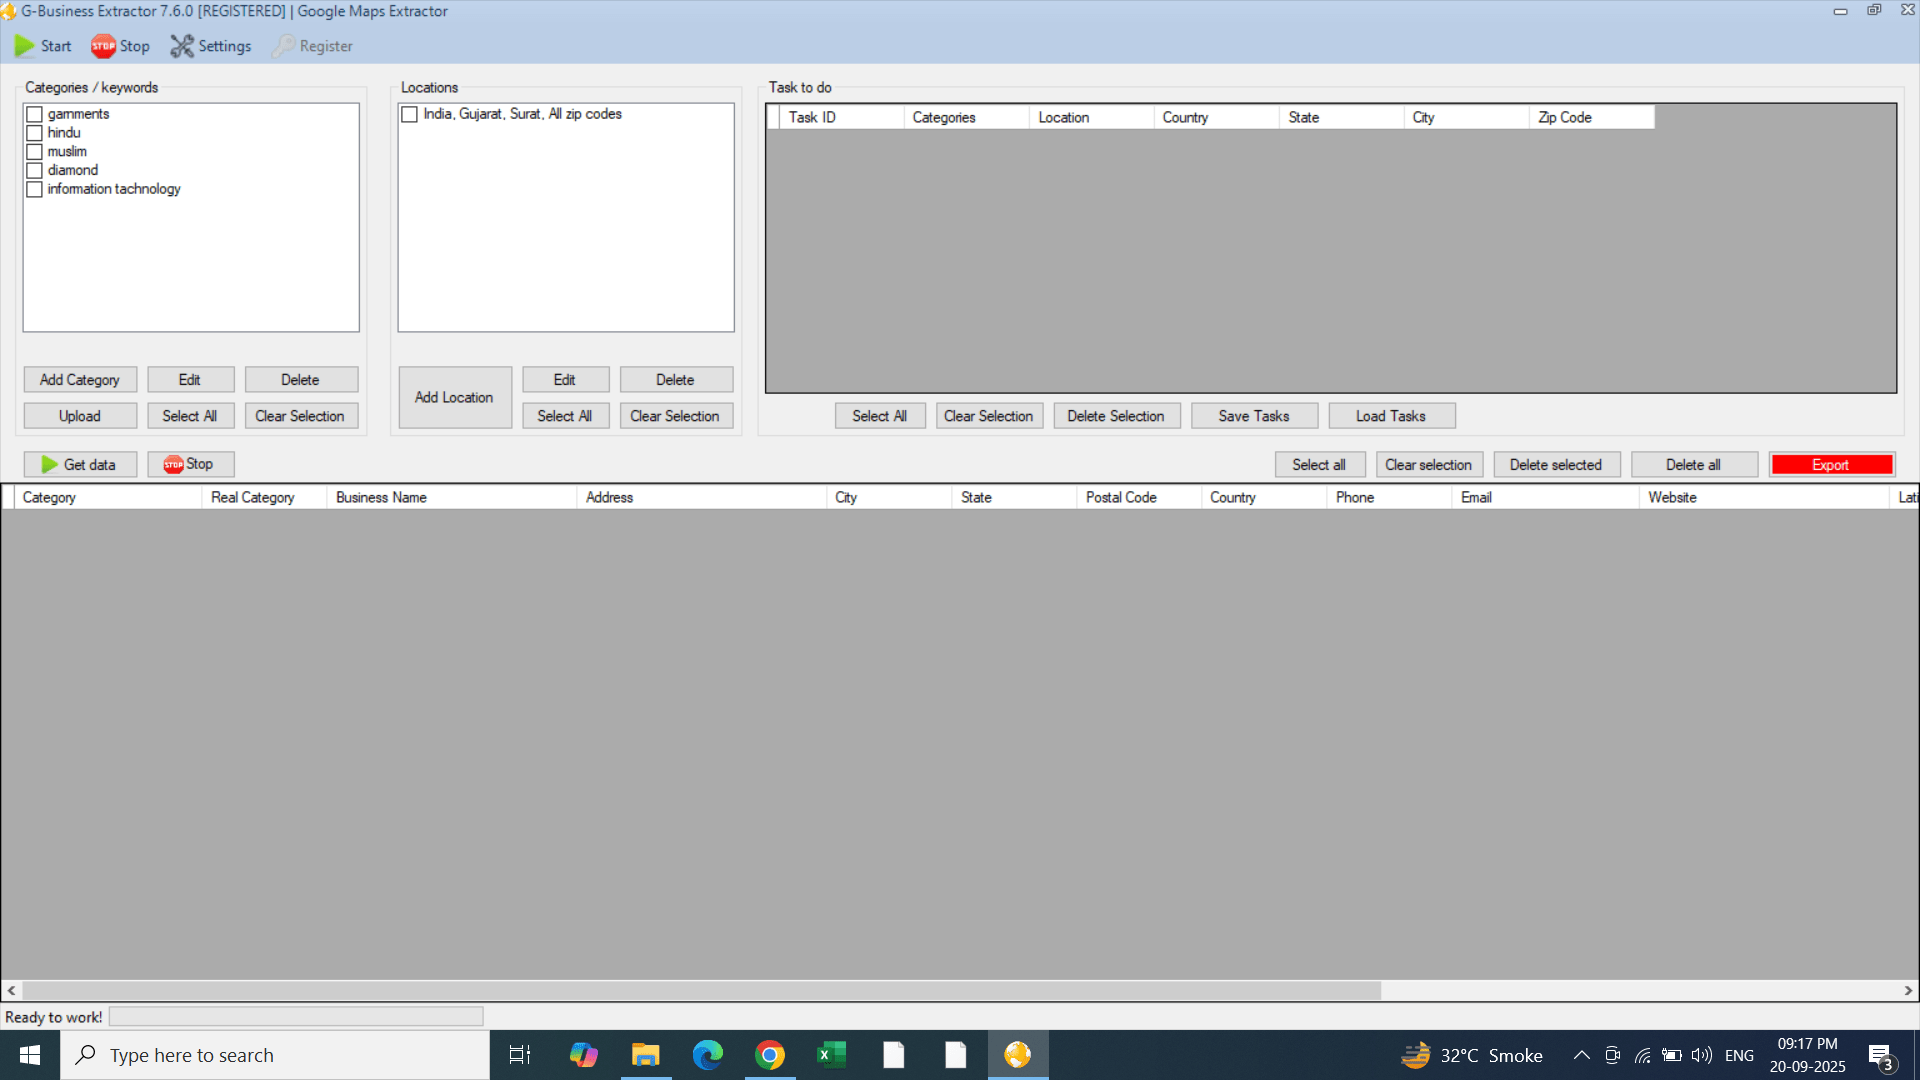Expand the system tray hidden icons chevron
This screenshot has height=1080, width=1920.
[x=1581, y=1055]
